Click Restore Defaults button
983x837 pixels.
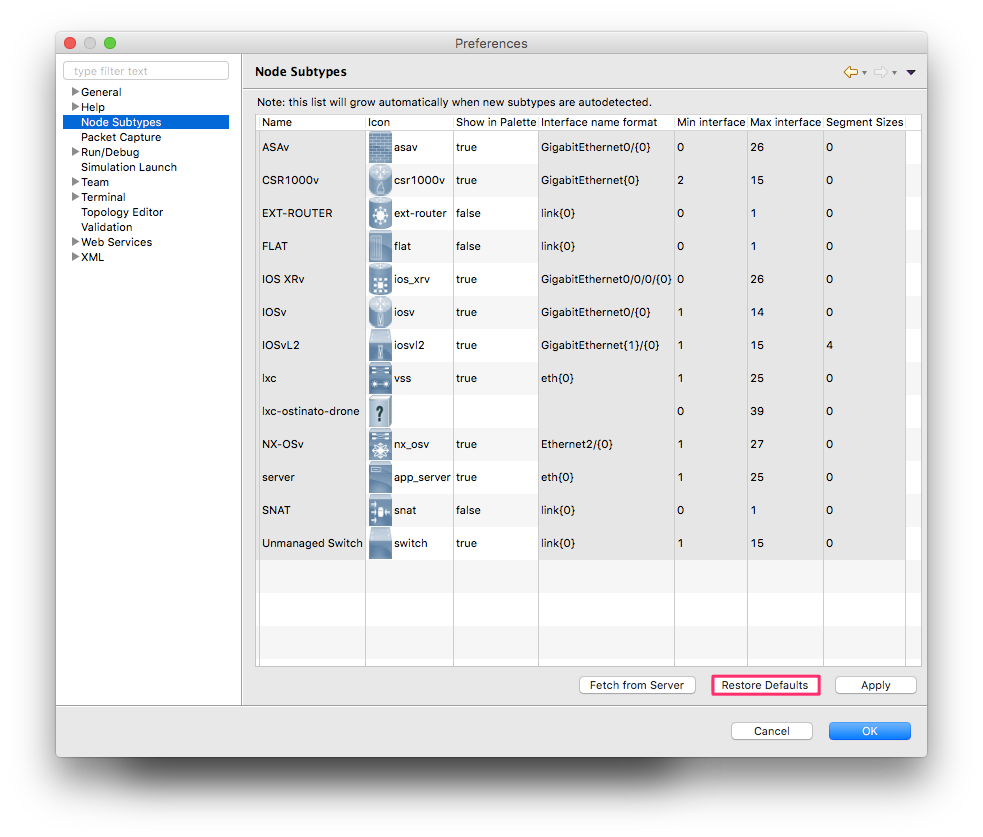(x=765, y=685)
